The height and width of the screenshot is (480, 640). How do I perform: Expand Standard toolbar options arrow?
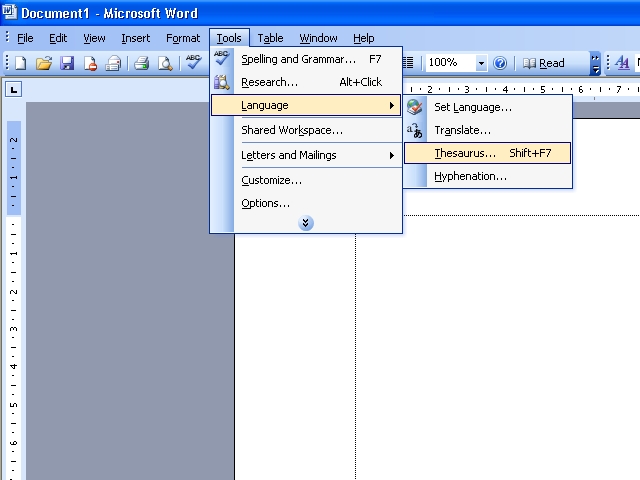[596, 63]
